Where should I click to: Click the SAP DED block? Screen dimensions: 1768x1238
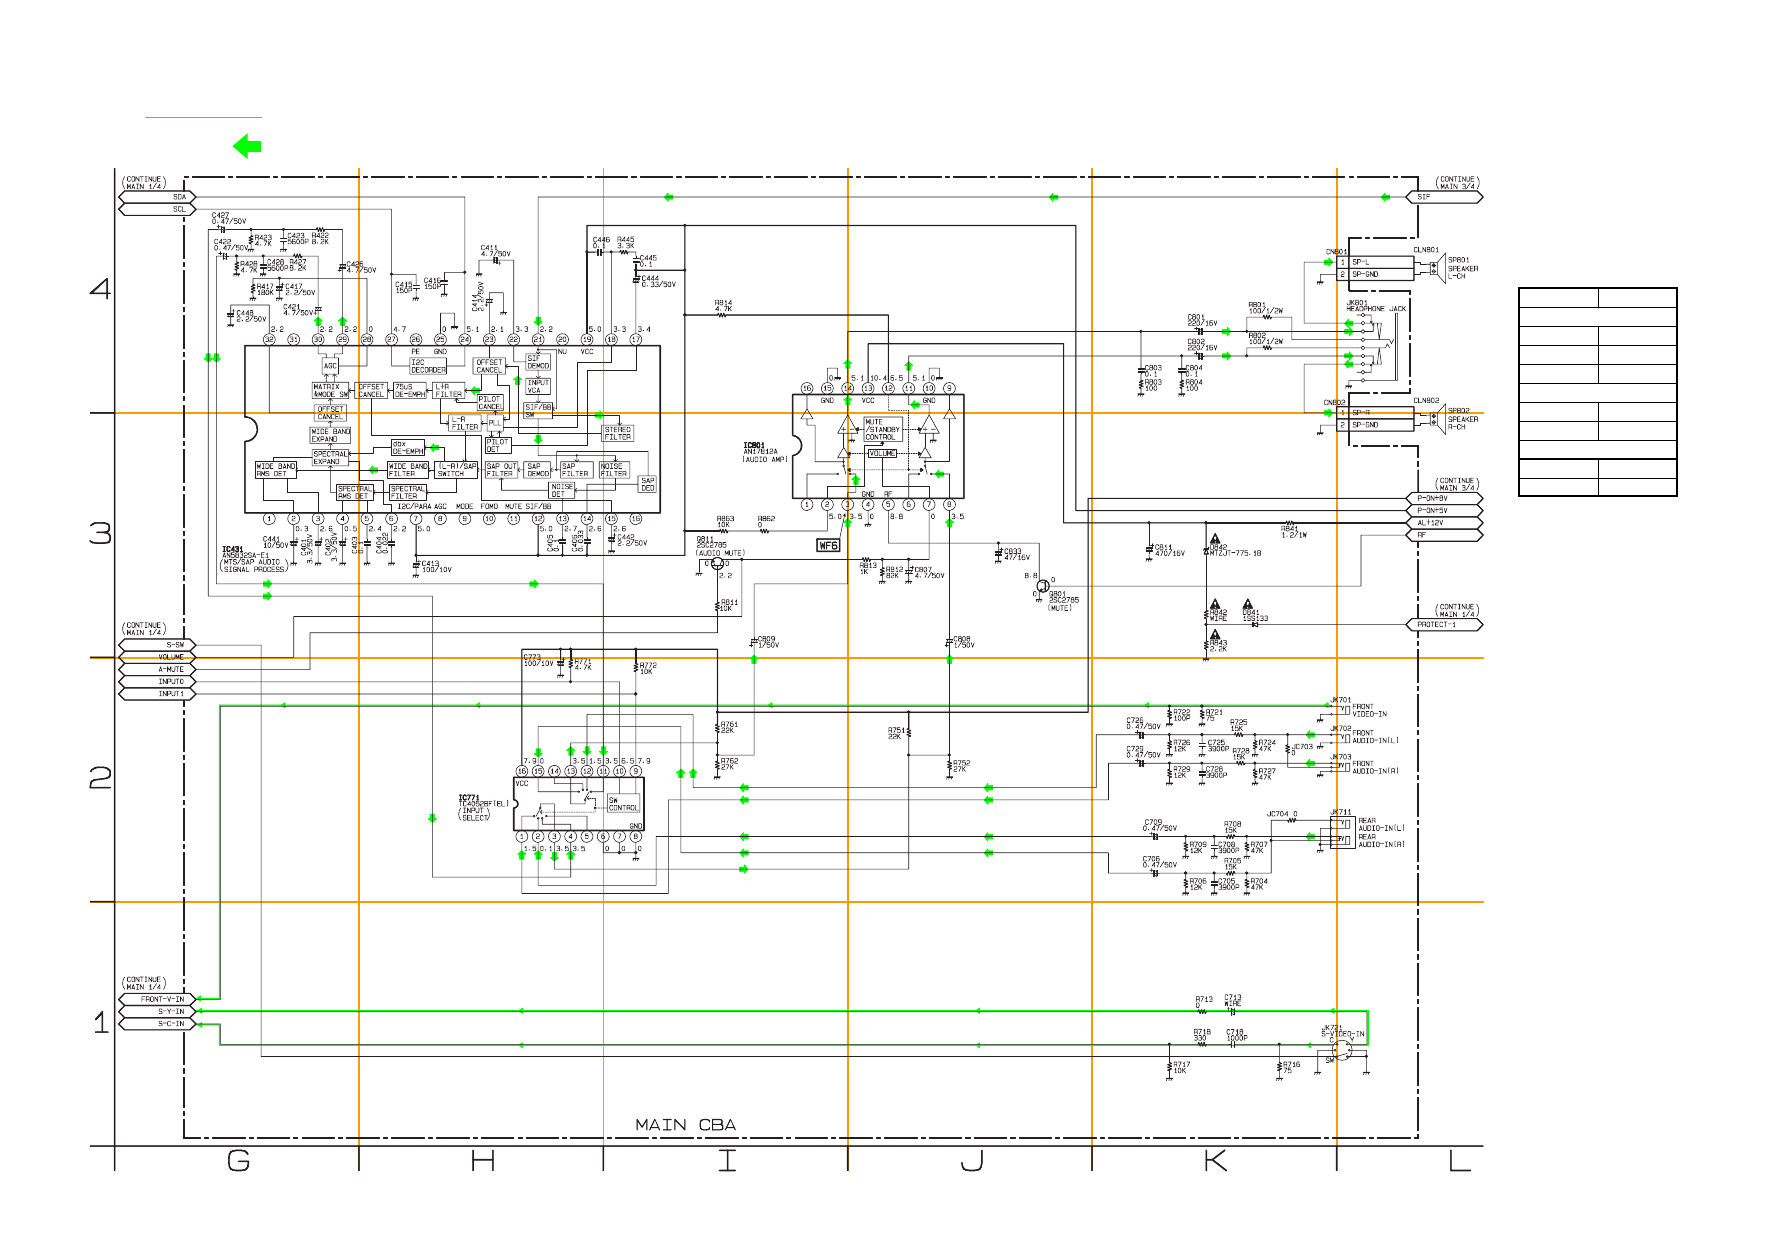[x=648, y=484]
